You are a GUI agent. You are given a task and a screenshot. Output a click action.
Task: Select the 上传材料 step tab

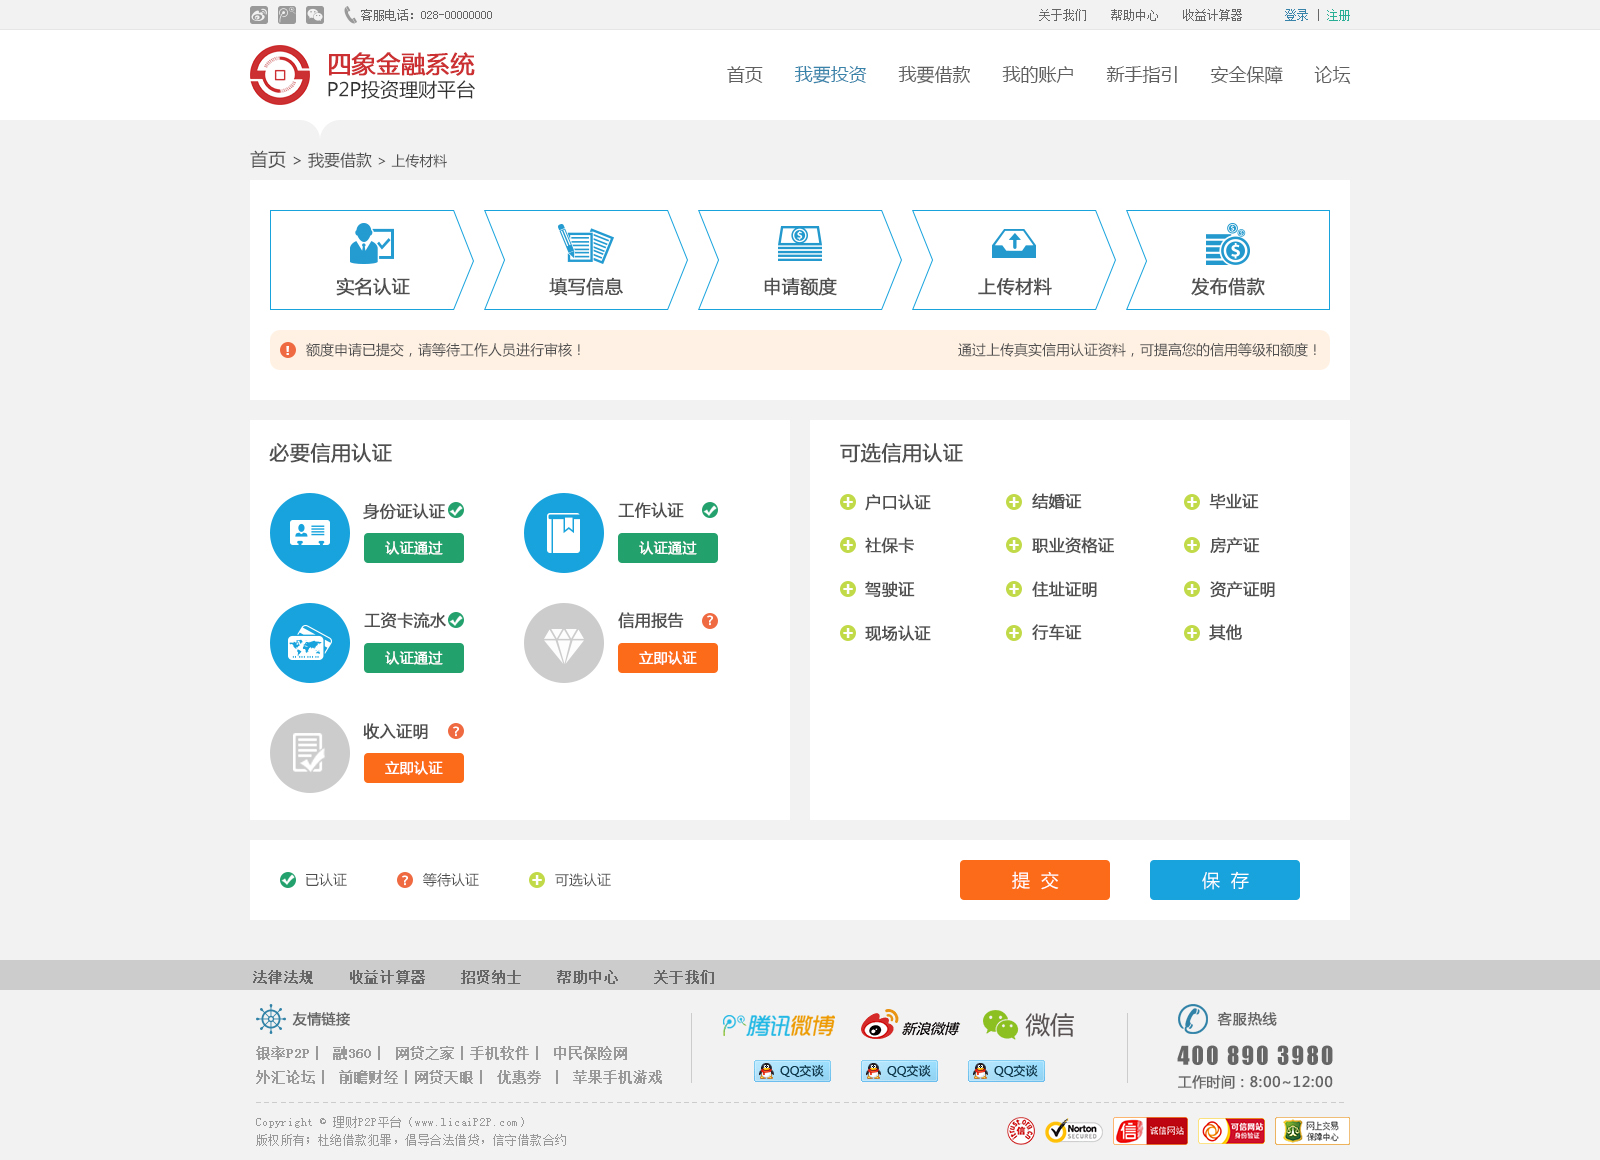pyautogui.click(x=1014, y=260)
